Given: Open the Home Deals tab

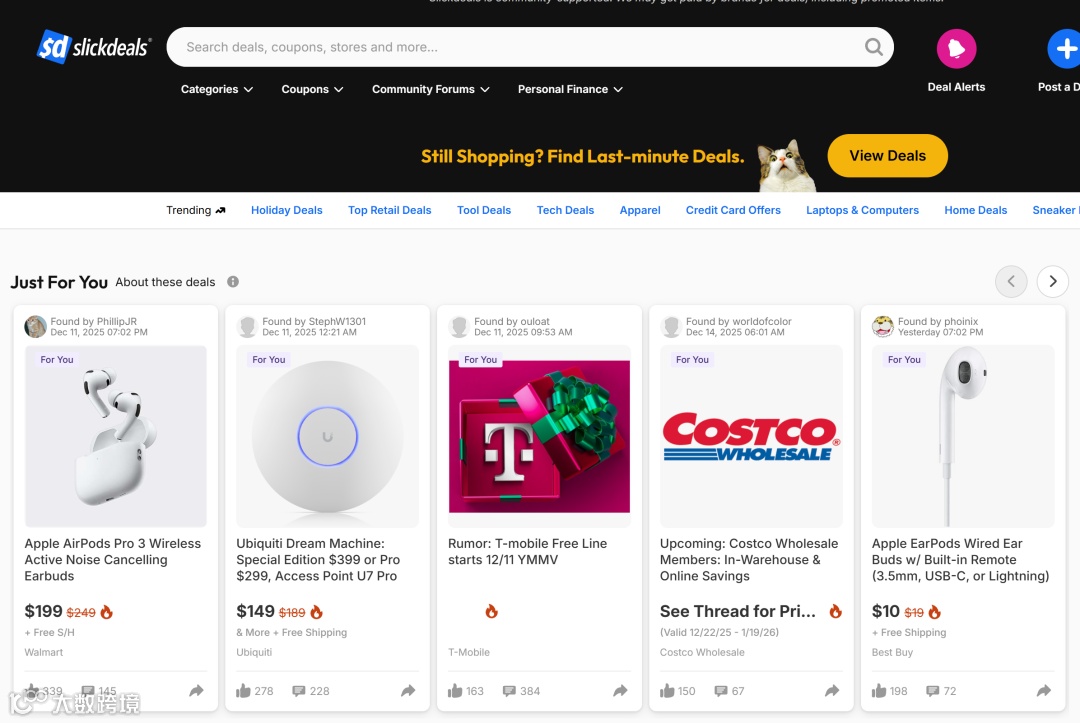Looking at the screenshot, I should coord(975,210).
